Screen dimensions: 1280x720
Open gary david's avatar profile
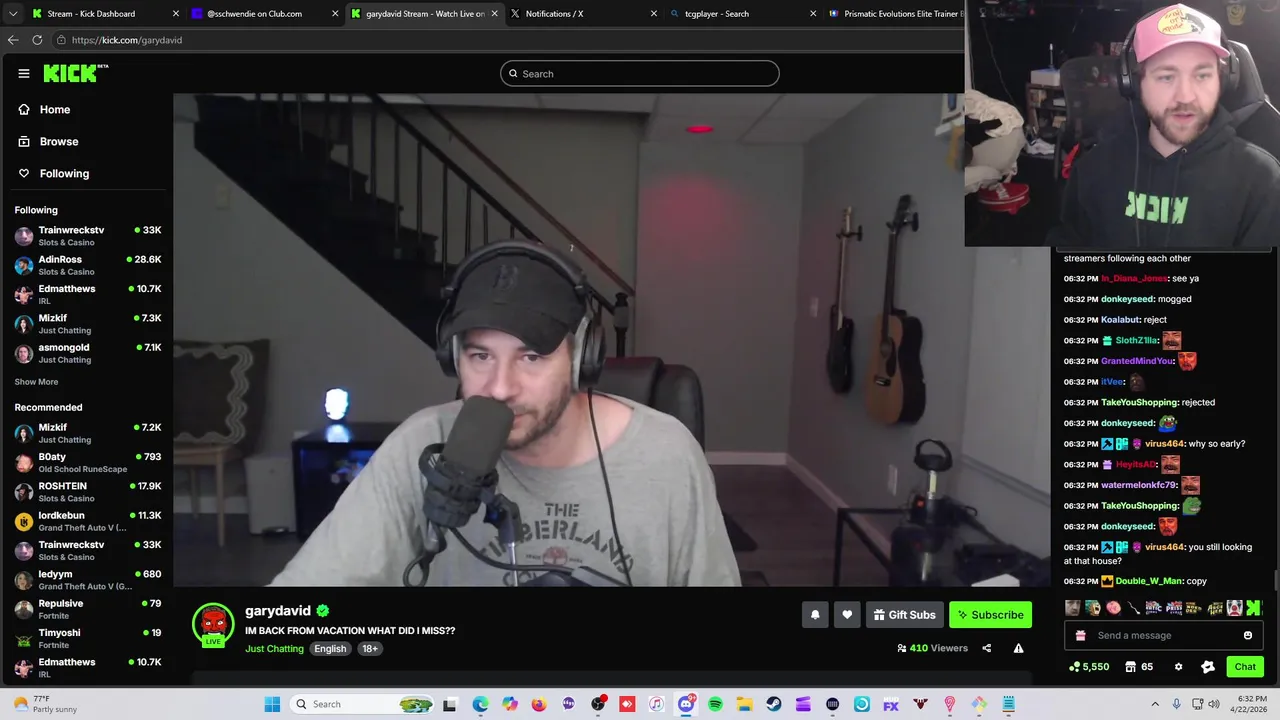213,625
